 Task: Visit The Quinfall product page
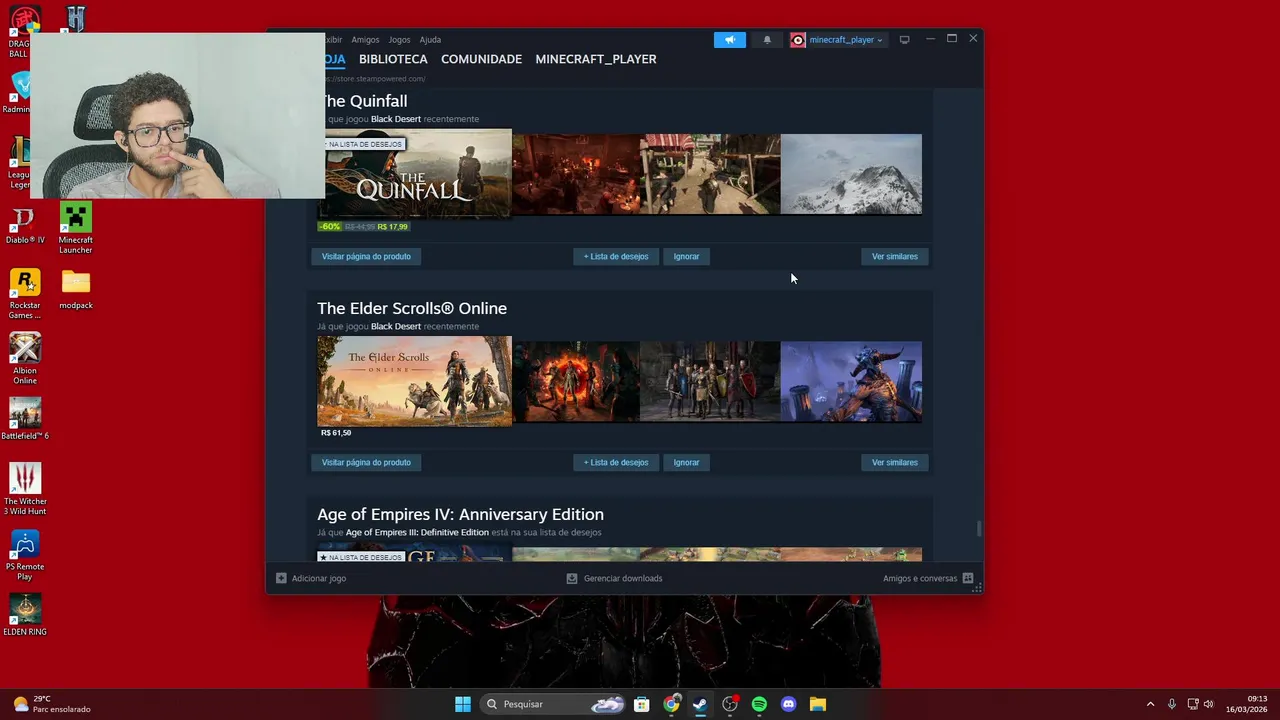(x=366, y=256)
